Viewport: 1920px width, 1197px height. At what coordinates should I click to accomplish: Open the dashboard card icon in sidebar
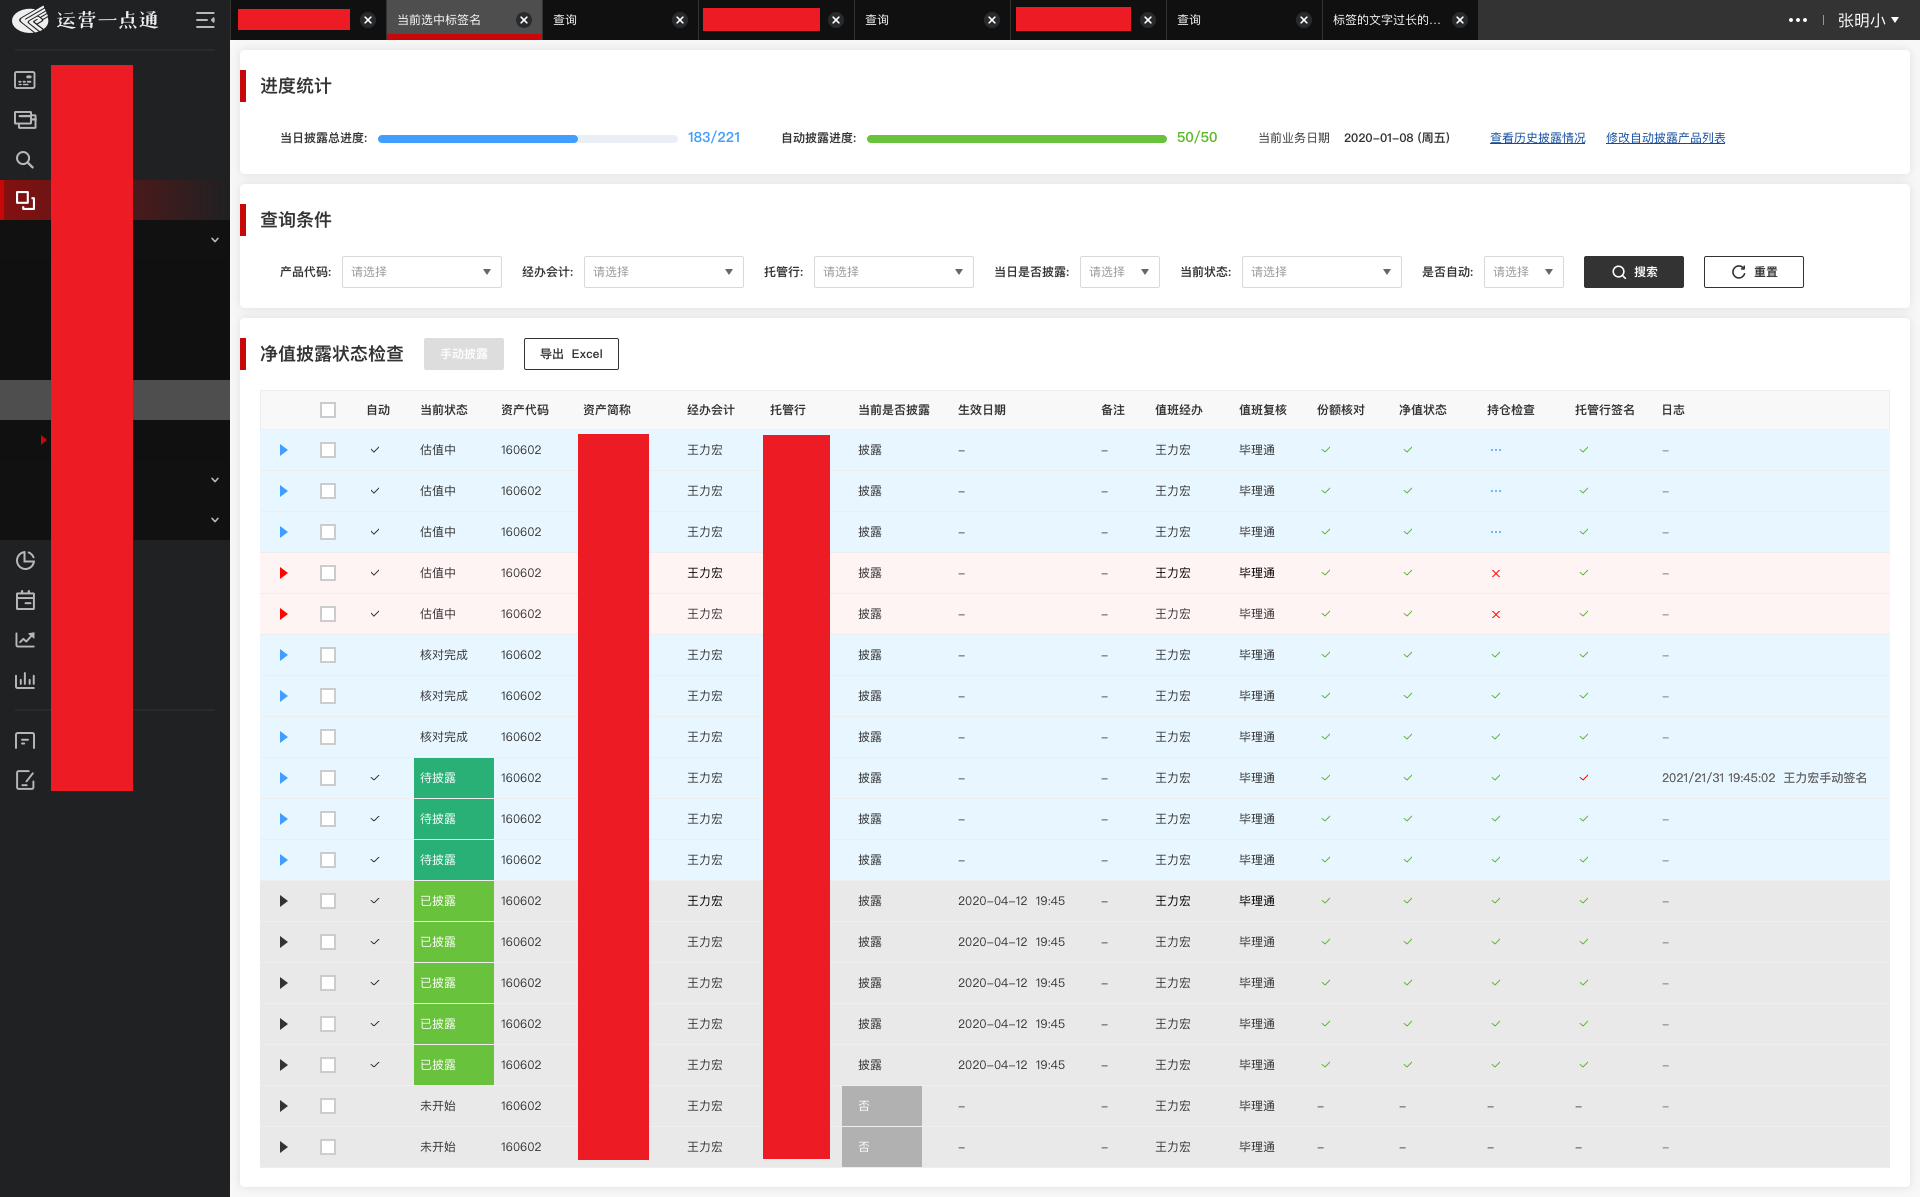[x=25, y=80]
